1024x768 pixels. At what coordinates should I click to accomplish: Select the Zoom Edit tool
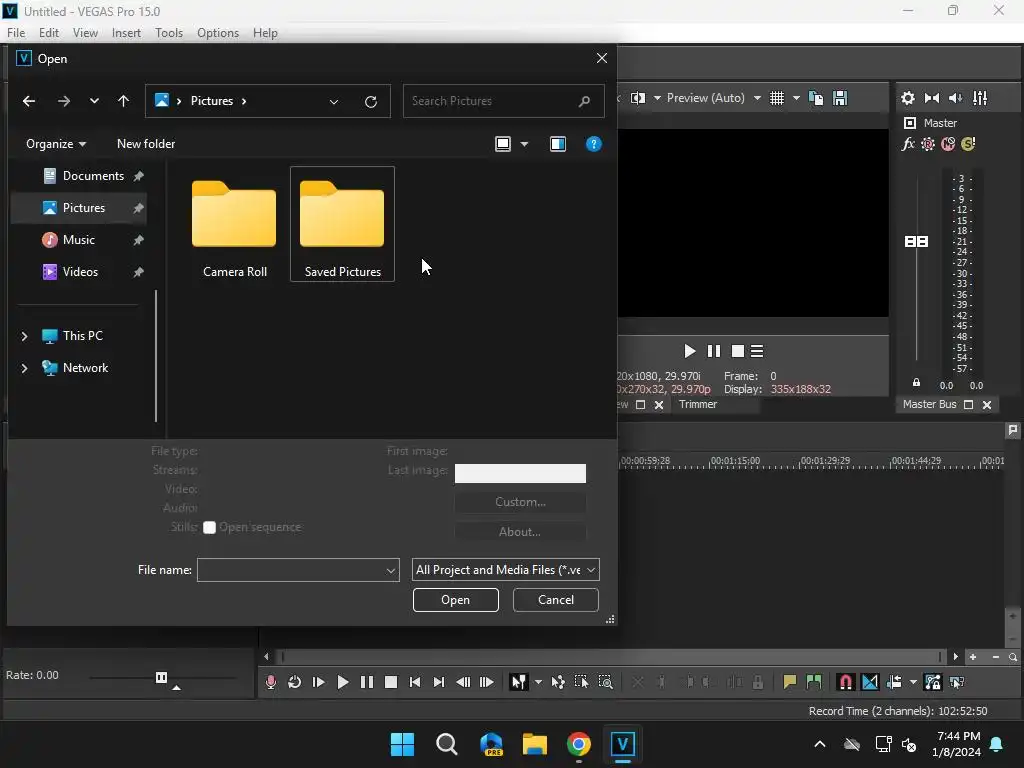(605, 682)
